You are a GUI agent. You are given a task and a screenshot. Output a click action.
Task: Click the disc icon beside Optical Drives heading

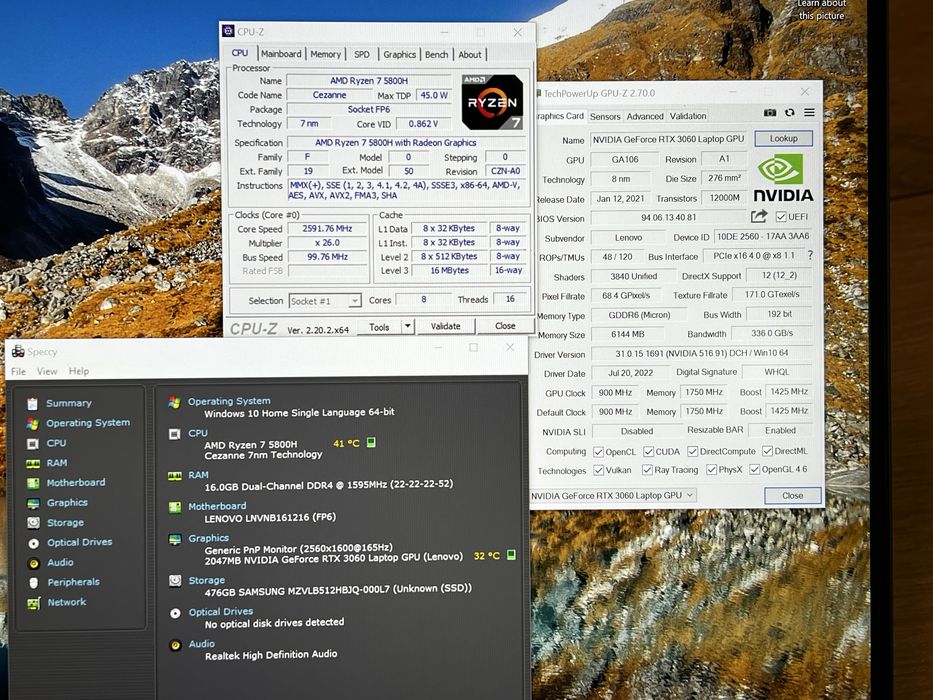tap(175, 613)
